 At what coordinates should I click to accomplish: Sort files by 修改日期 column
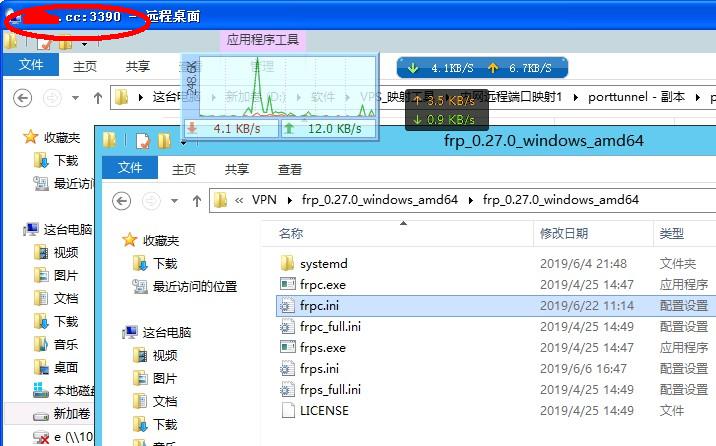coord(564,233)
